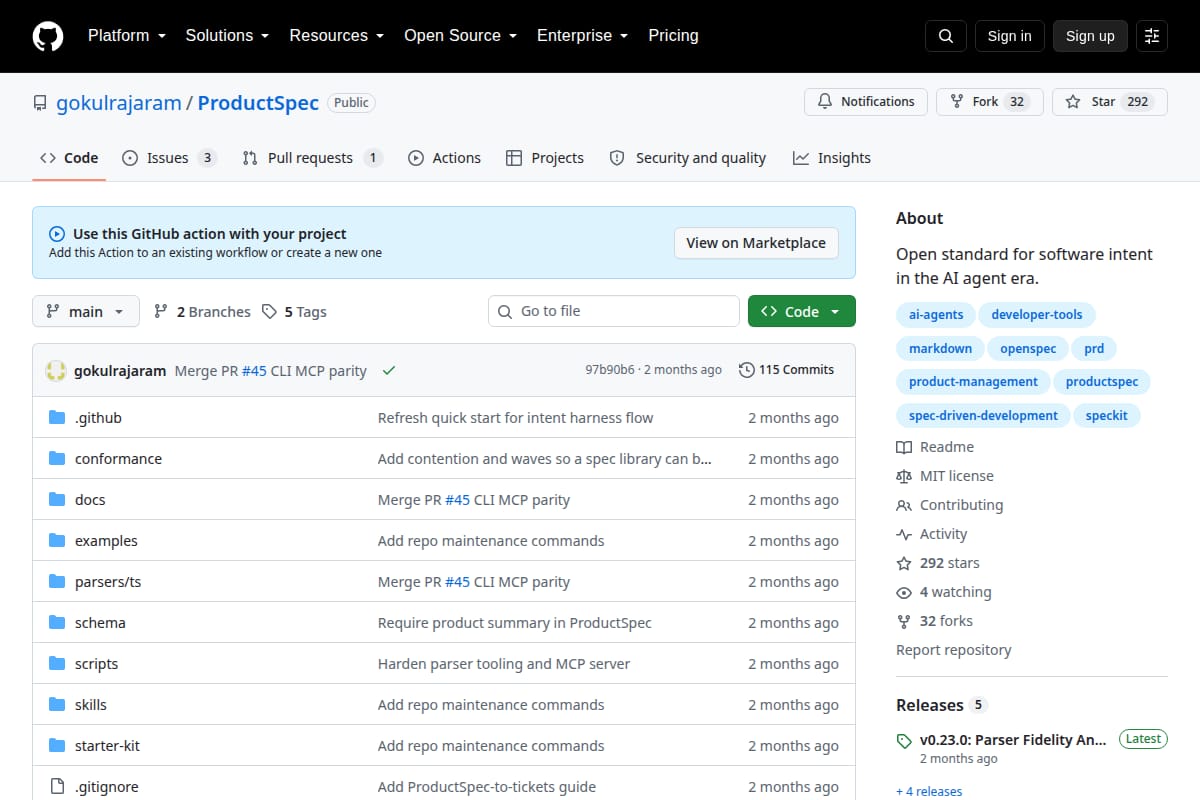This screenshot has height=800, width=1200.
Task: Expand the Platform menu
Action: tap(126, 36)
